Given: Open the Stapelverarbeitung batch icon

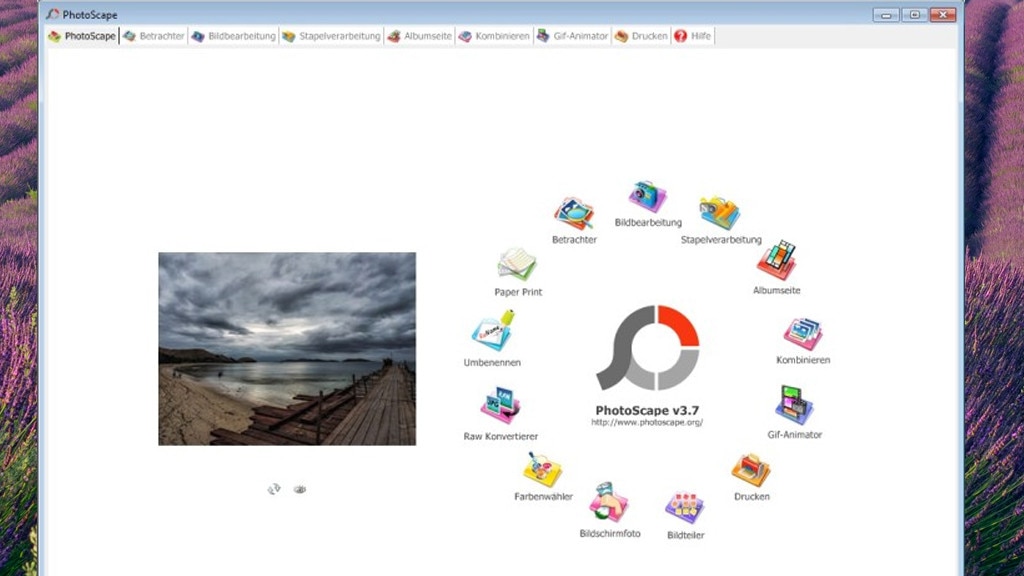Looking at the screenshot, I should coord(720,213).
